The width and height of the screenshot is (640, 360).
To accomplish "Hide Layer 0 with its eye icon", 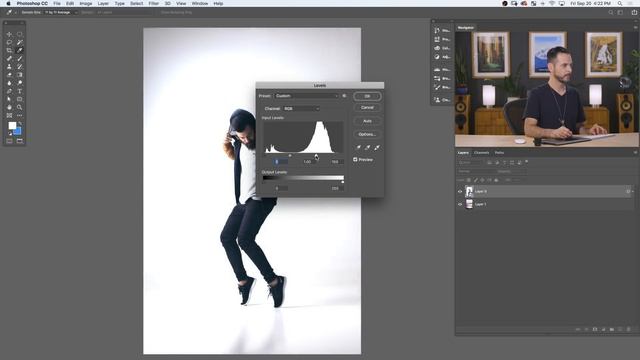I will tap(460, 191).
